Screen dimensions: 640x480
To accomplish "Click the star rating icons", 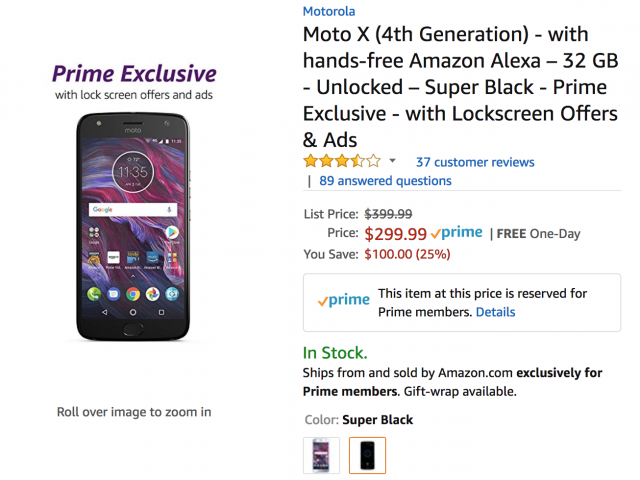I will (342, 161).
